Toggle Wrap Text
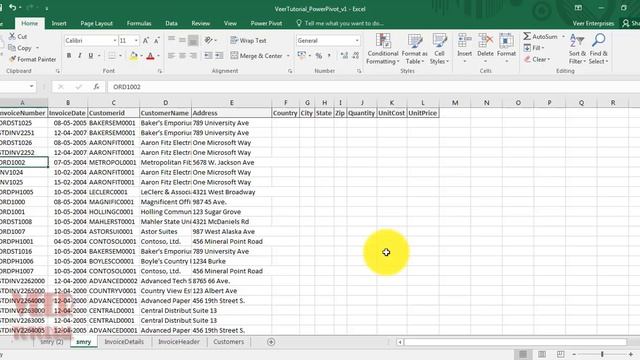Viewport: 640px width, 360px height. 248,40
